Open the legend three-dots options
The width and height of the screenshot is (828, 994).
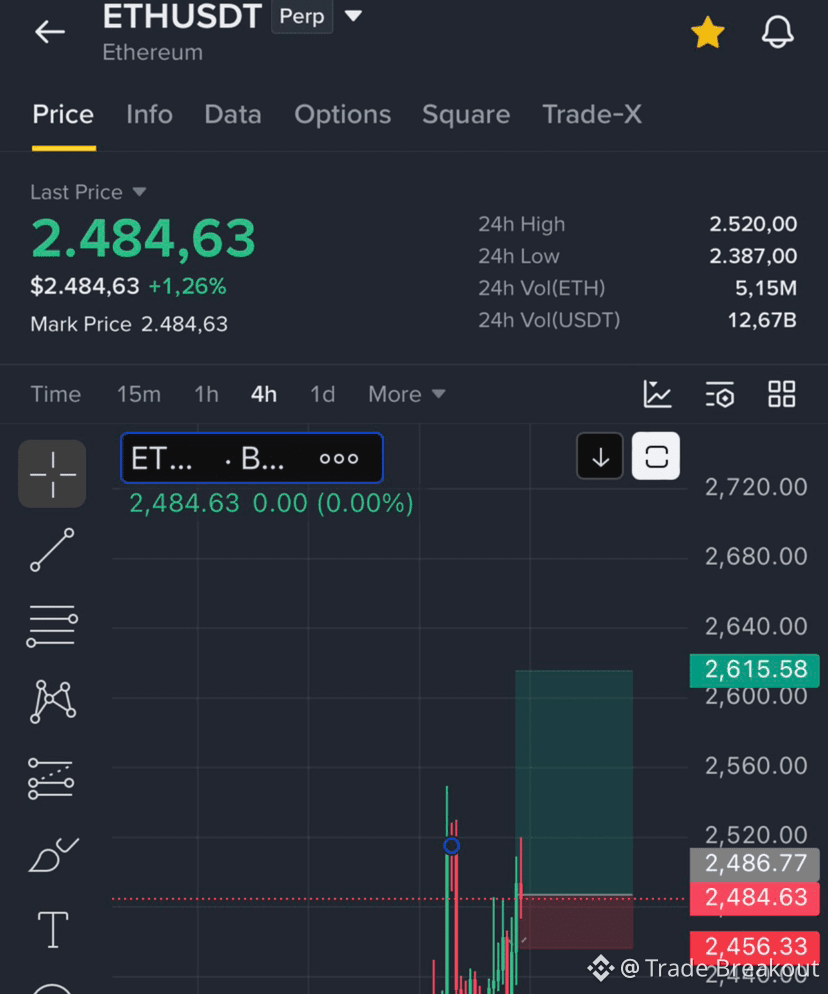[339, 458]
